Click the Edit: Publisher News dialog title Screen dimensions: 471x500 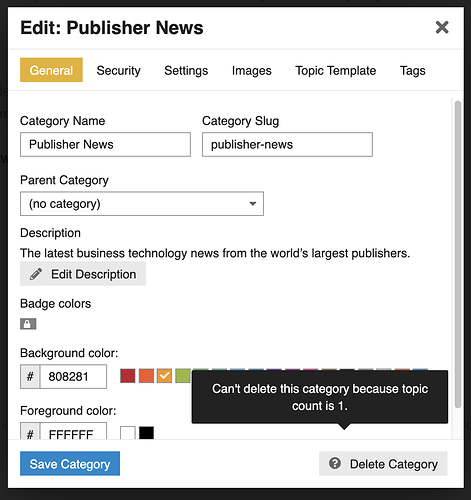coord(112,28)
